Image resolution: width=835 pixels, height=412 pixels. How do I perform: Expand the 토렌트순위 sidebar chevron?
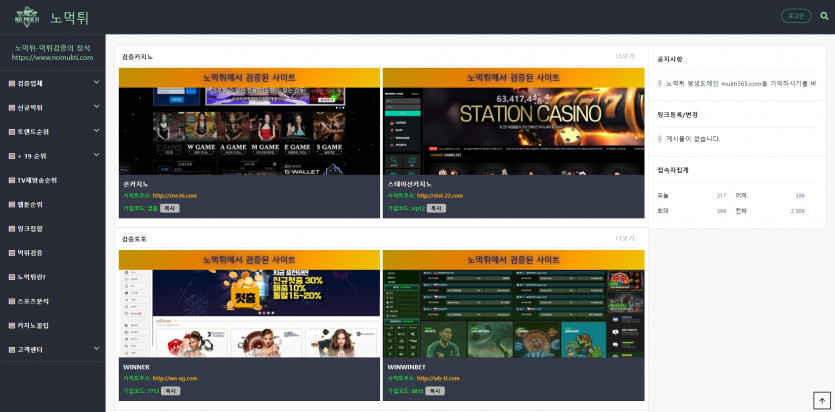tap(96, 131)
